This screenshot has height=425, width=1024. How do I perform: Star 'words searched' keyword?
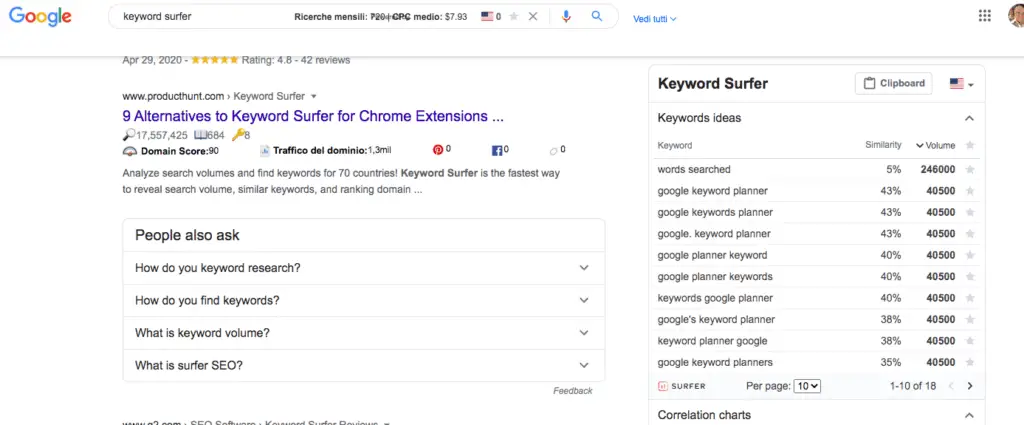(970, 170)
